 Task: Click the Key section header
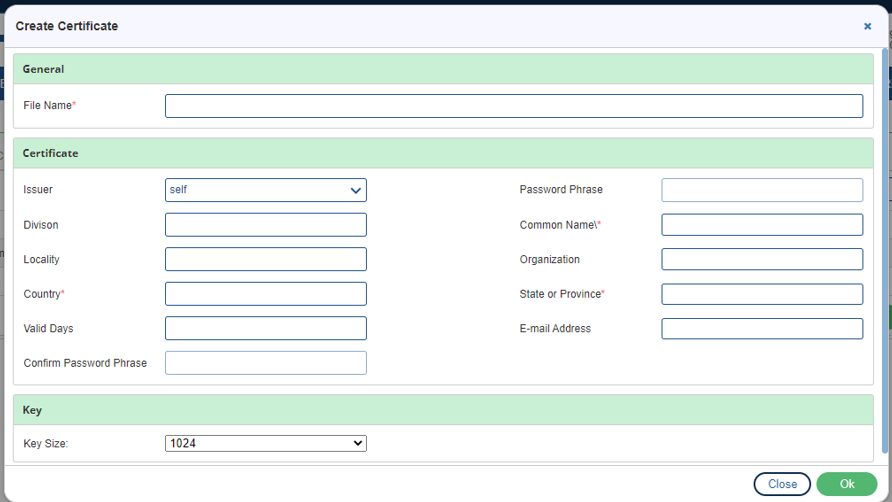443,410
